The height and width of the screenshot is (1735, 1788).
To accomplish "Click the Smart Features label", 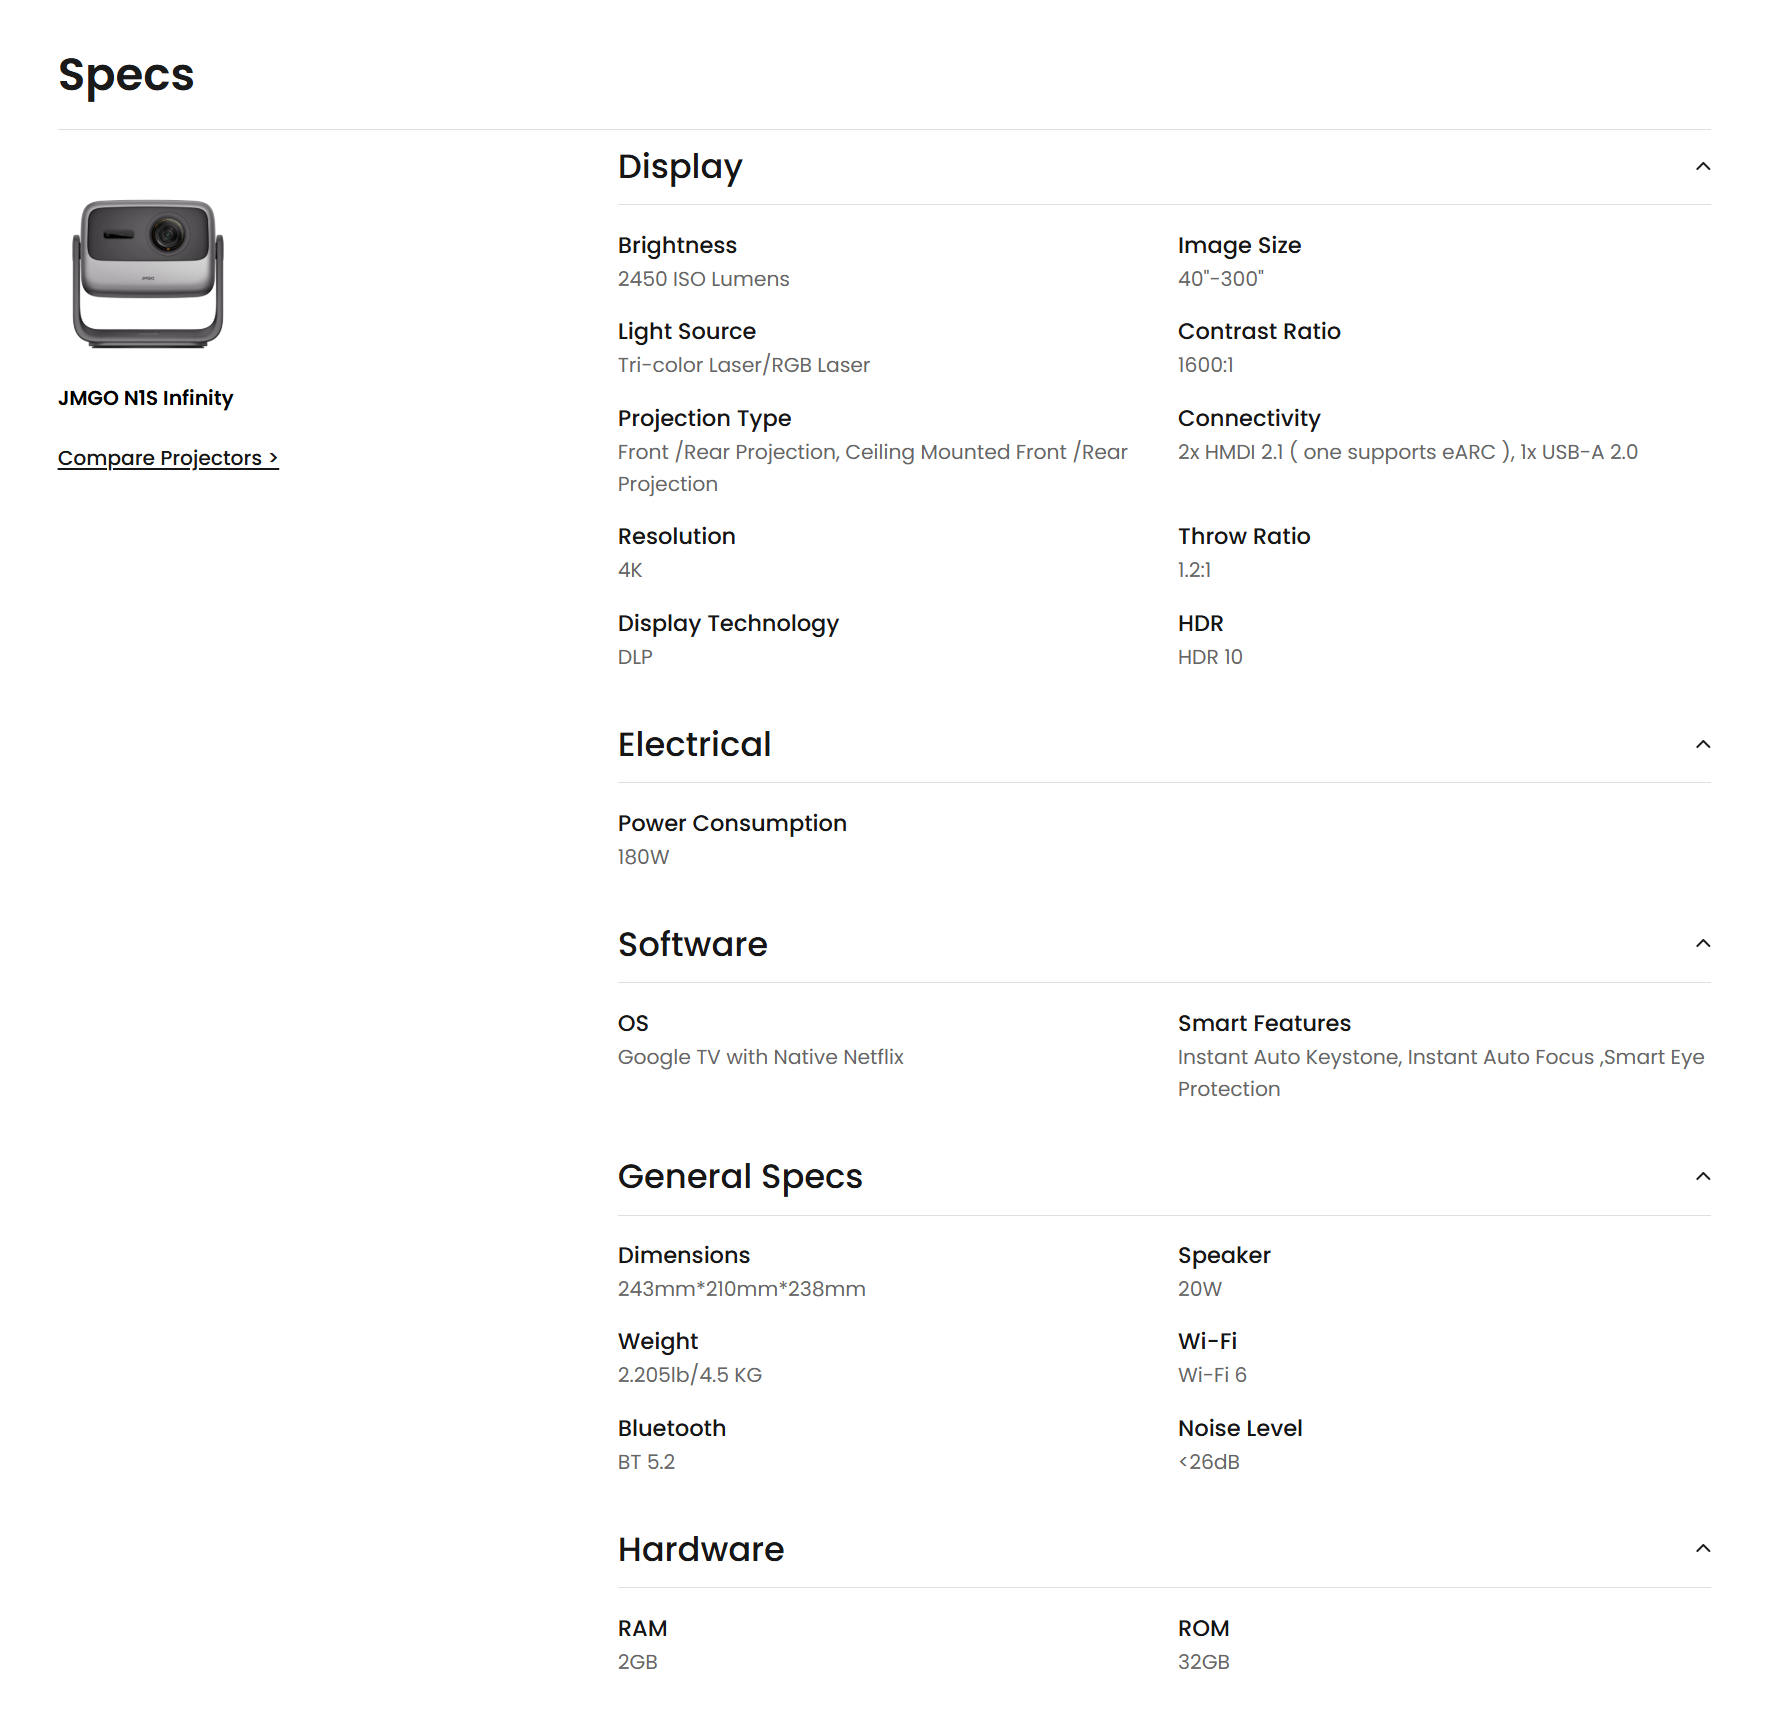I will (x=1264, y=1024).
